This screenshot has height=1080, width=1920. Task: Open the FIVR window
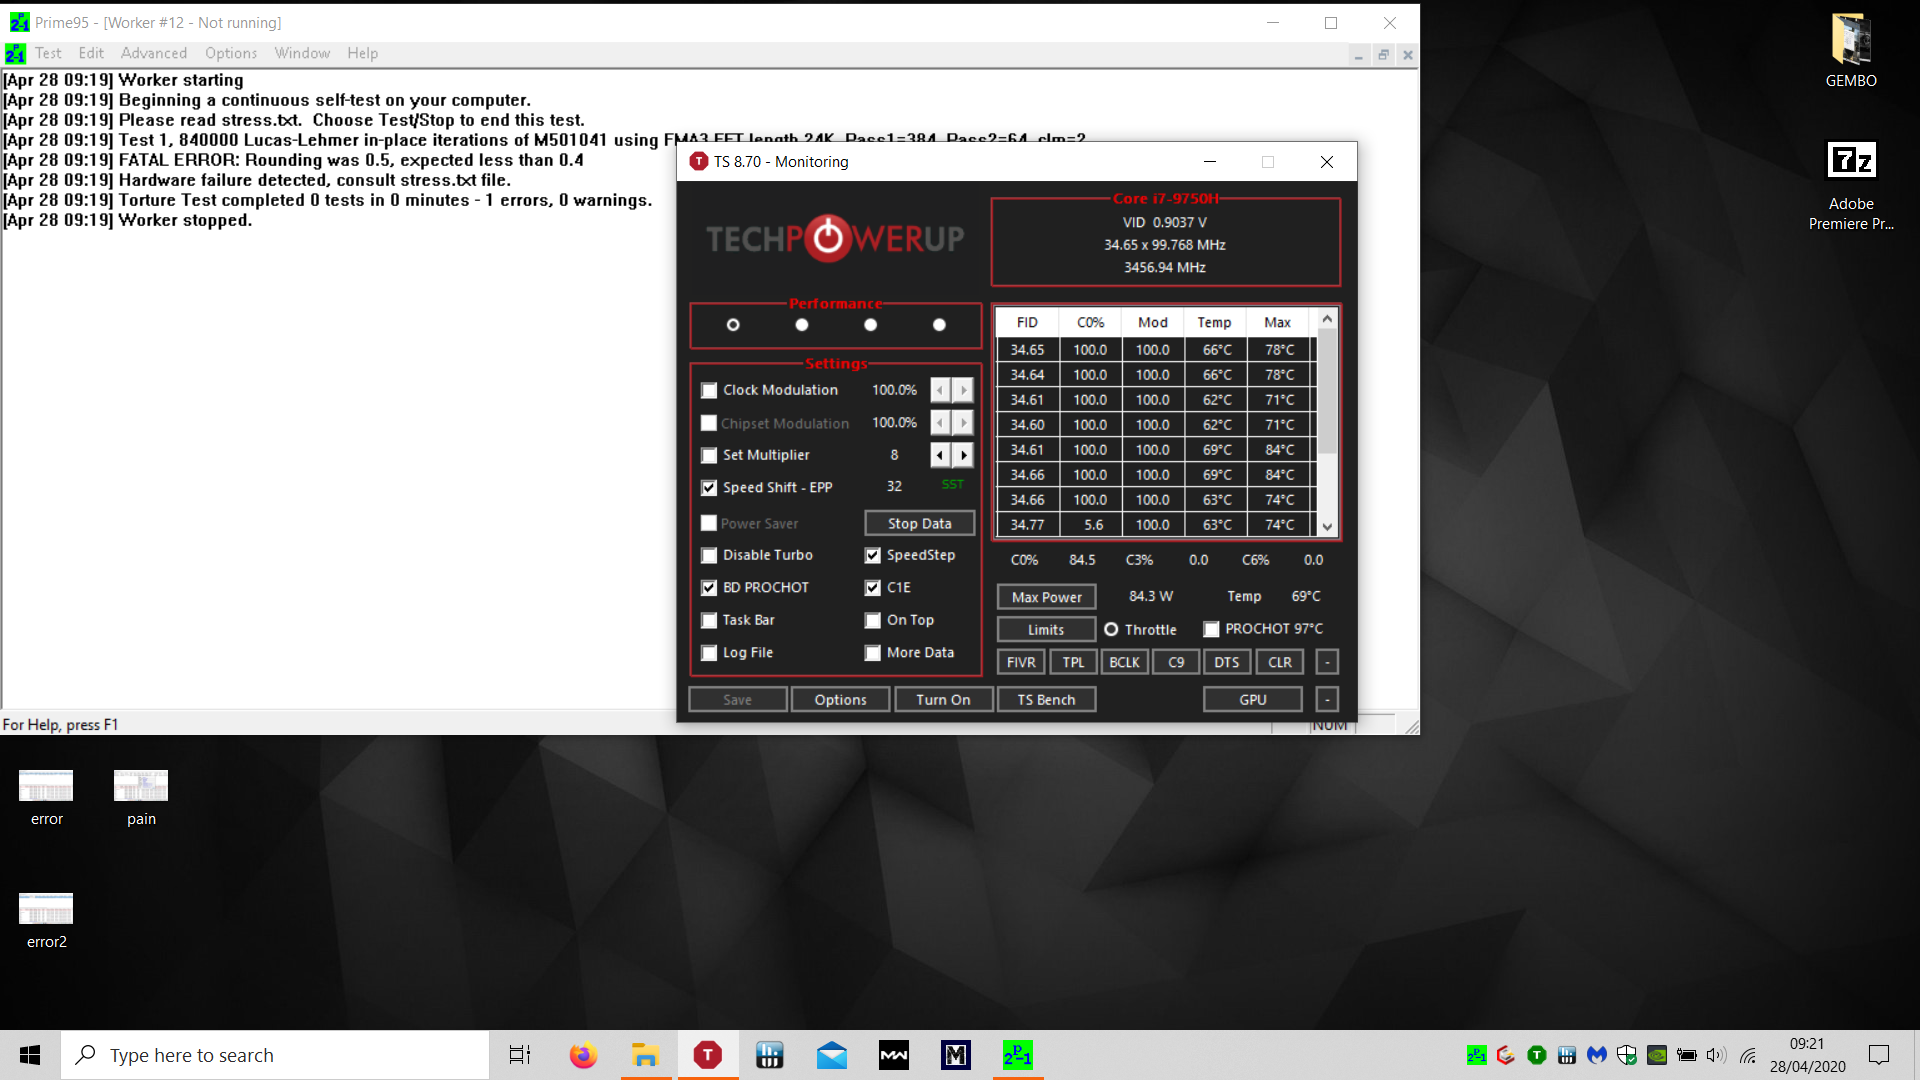pos(1021,662)
